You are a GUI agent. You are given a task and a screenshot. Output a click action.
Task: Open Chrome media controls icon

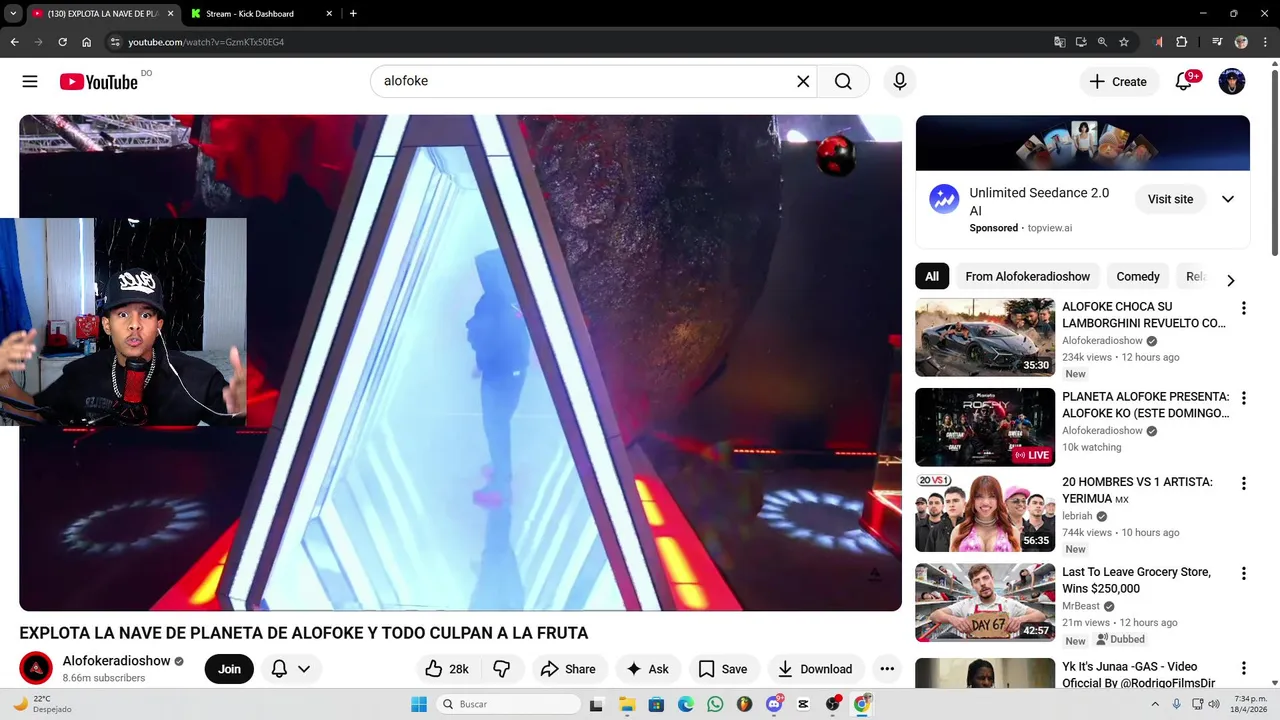(x=1217, y=42)
